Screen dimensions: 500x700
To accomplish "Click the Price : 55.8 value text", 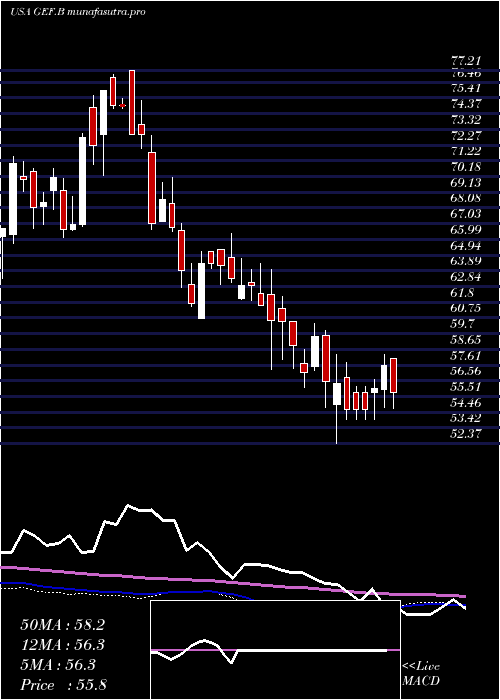I will (x=63, y=685).
